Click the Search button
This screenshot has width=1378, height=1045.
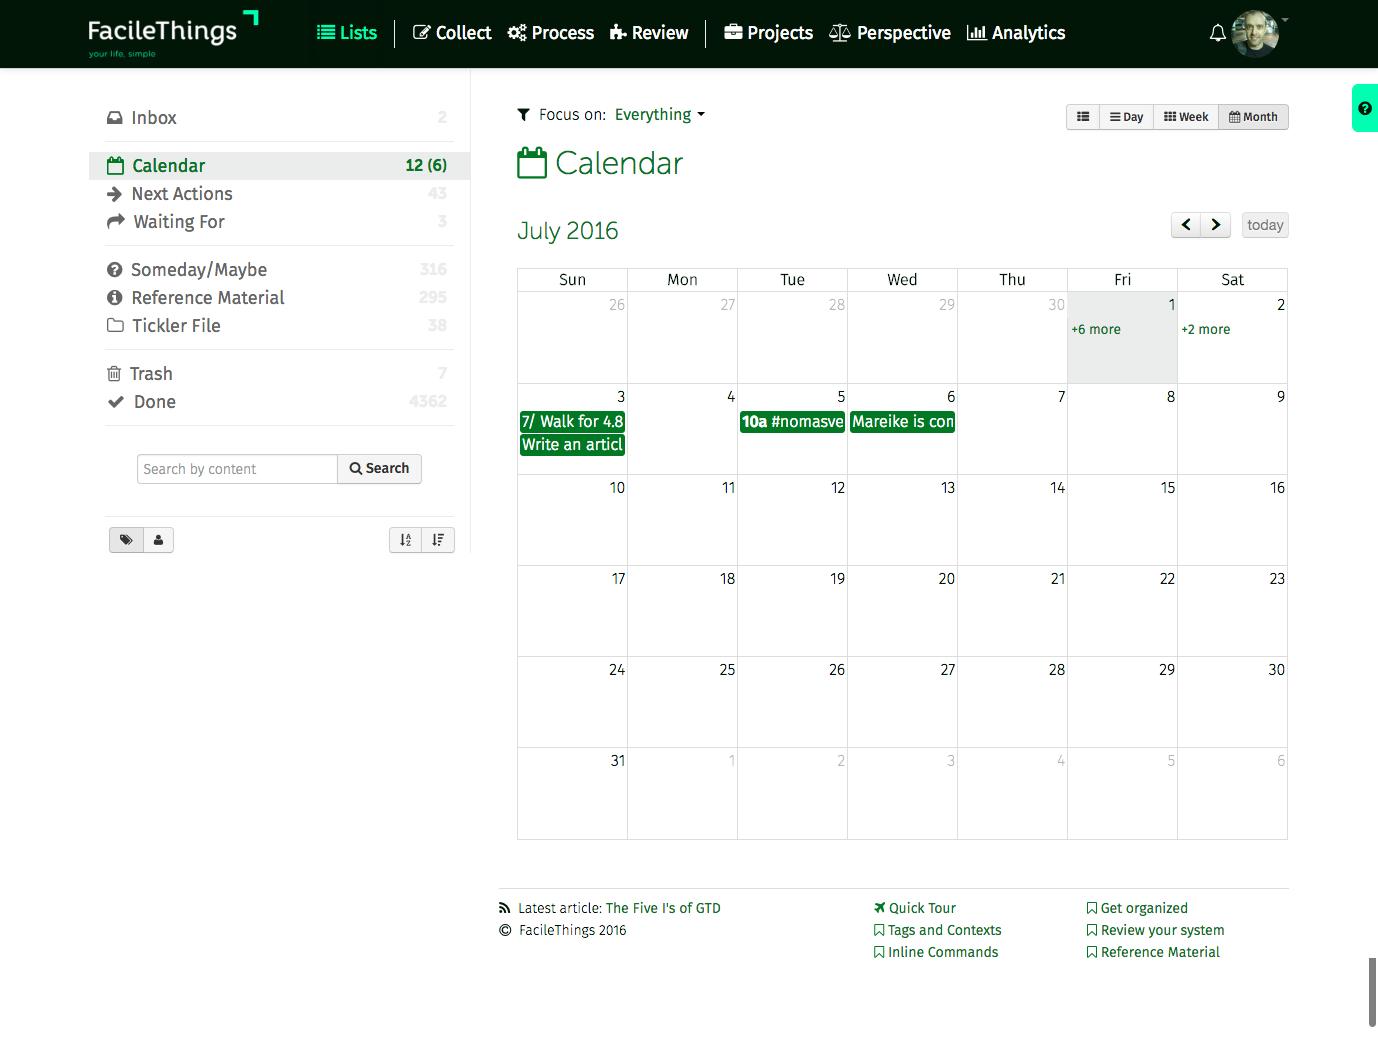point(380,469)
